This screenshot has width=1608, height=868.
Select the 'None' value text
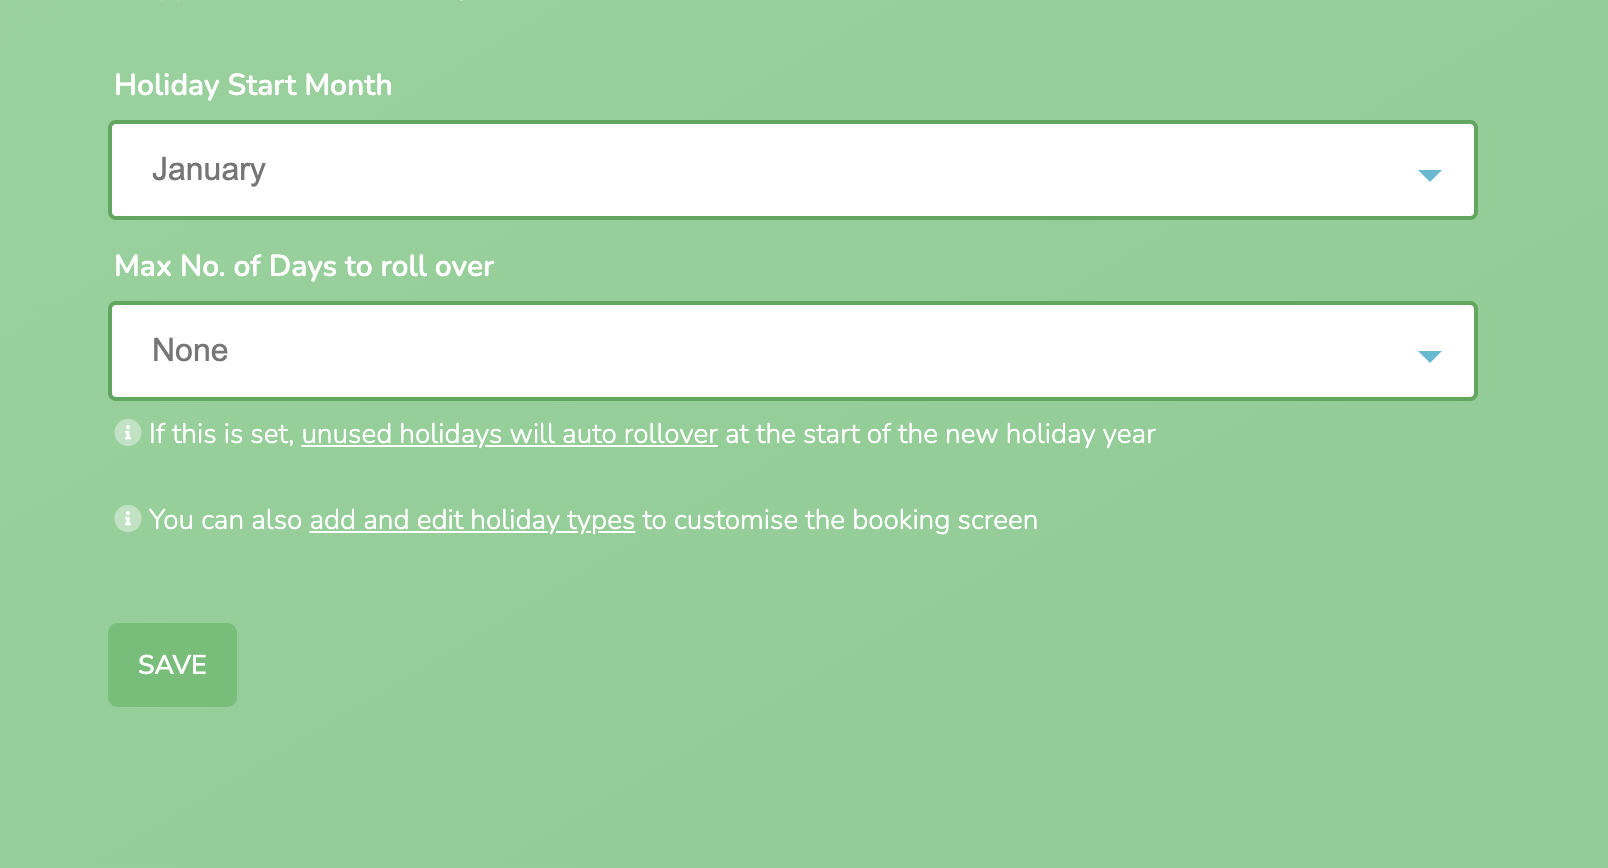click(x=190, y=350)
